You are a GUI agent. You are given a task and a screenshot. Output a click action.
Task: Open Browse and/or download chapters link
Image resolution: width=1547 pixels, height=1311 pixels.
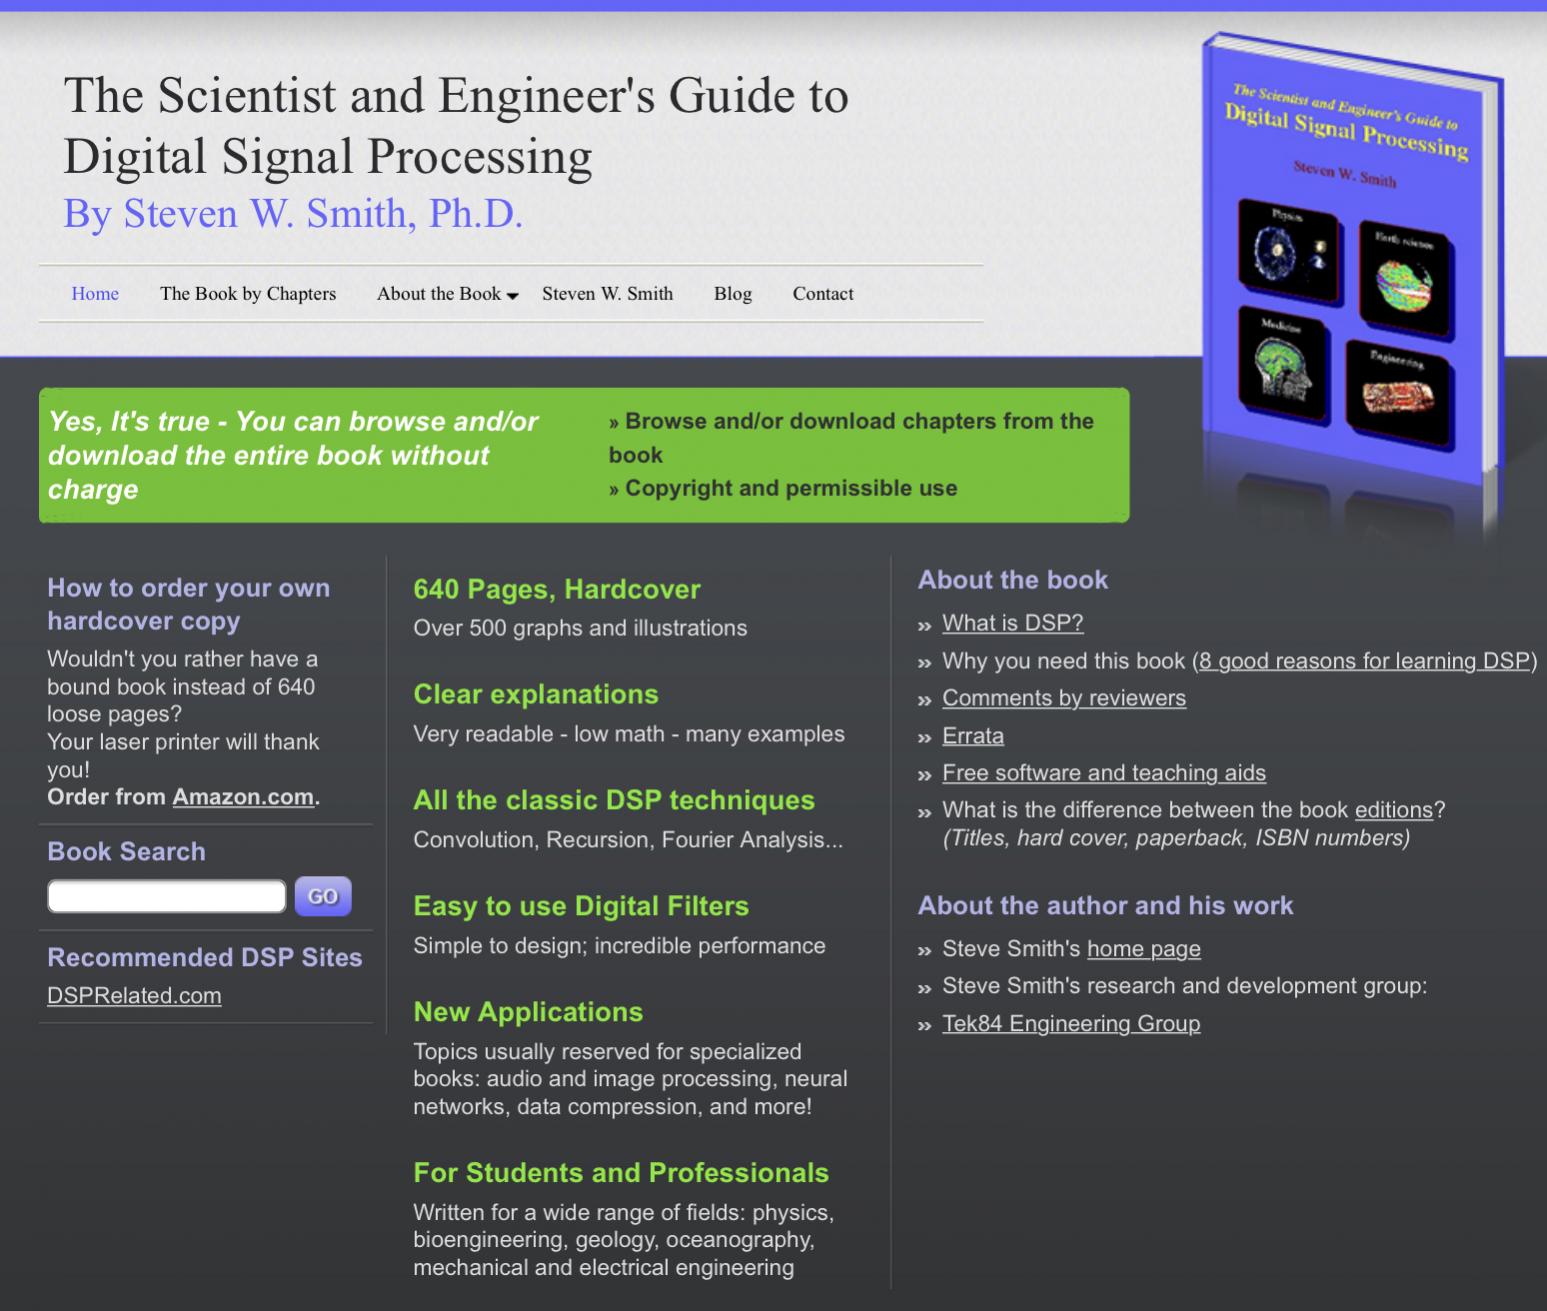point(851,438)
